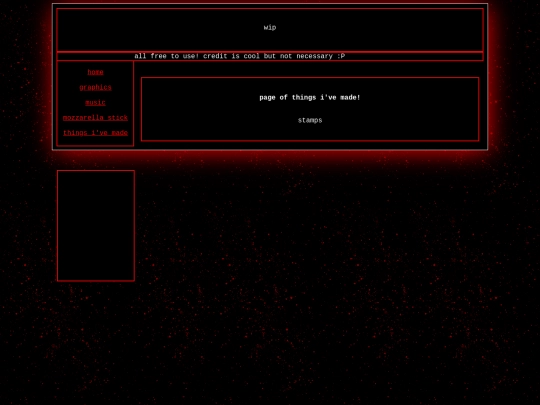Visit the mozzarella stick page
Viewport: 540px width, 405px height.
coord(95,117)
